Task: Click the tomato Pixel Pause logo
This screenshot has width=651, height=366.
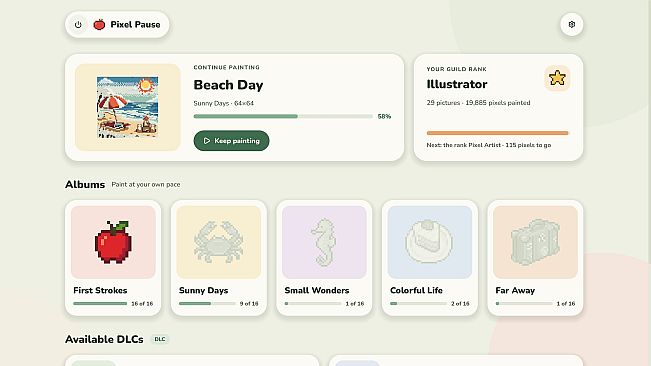Action: (x=99, y=24)
